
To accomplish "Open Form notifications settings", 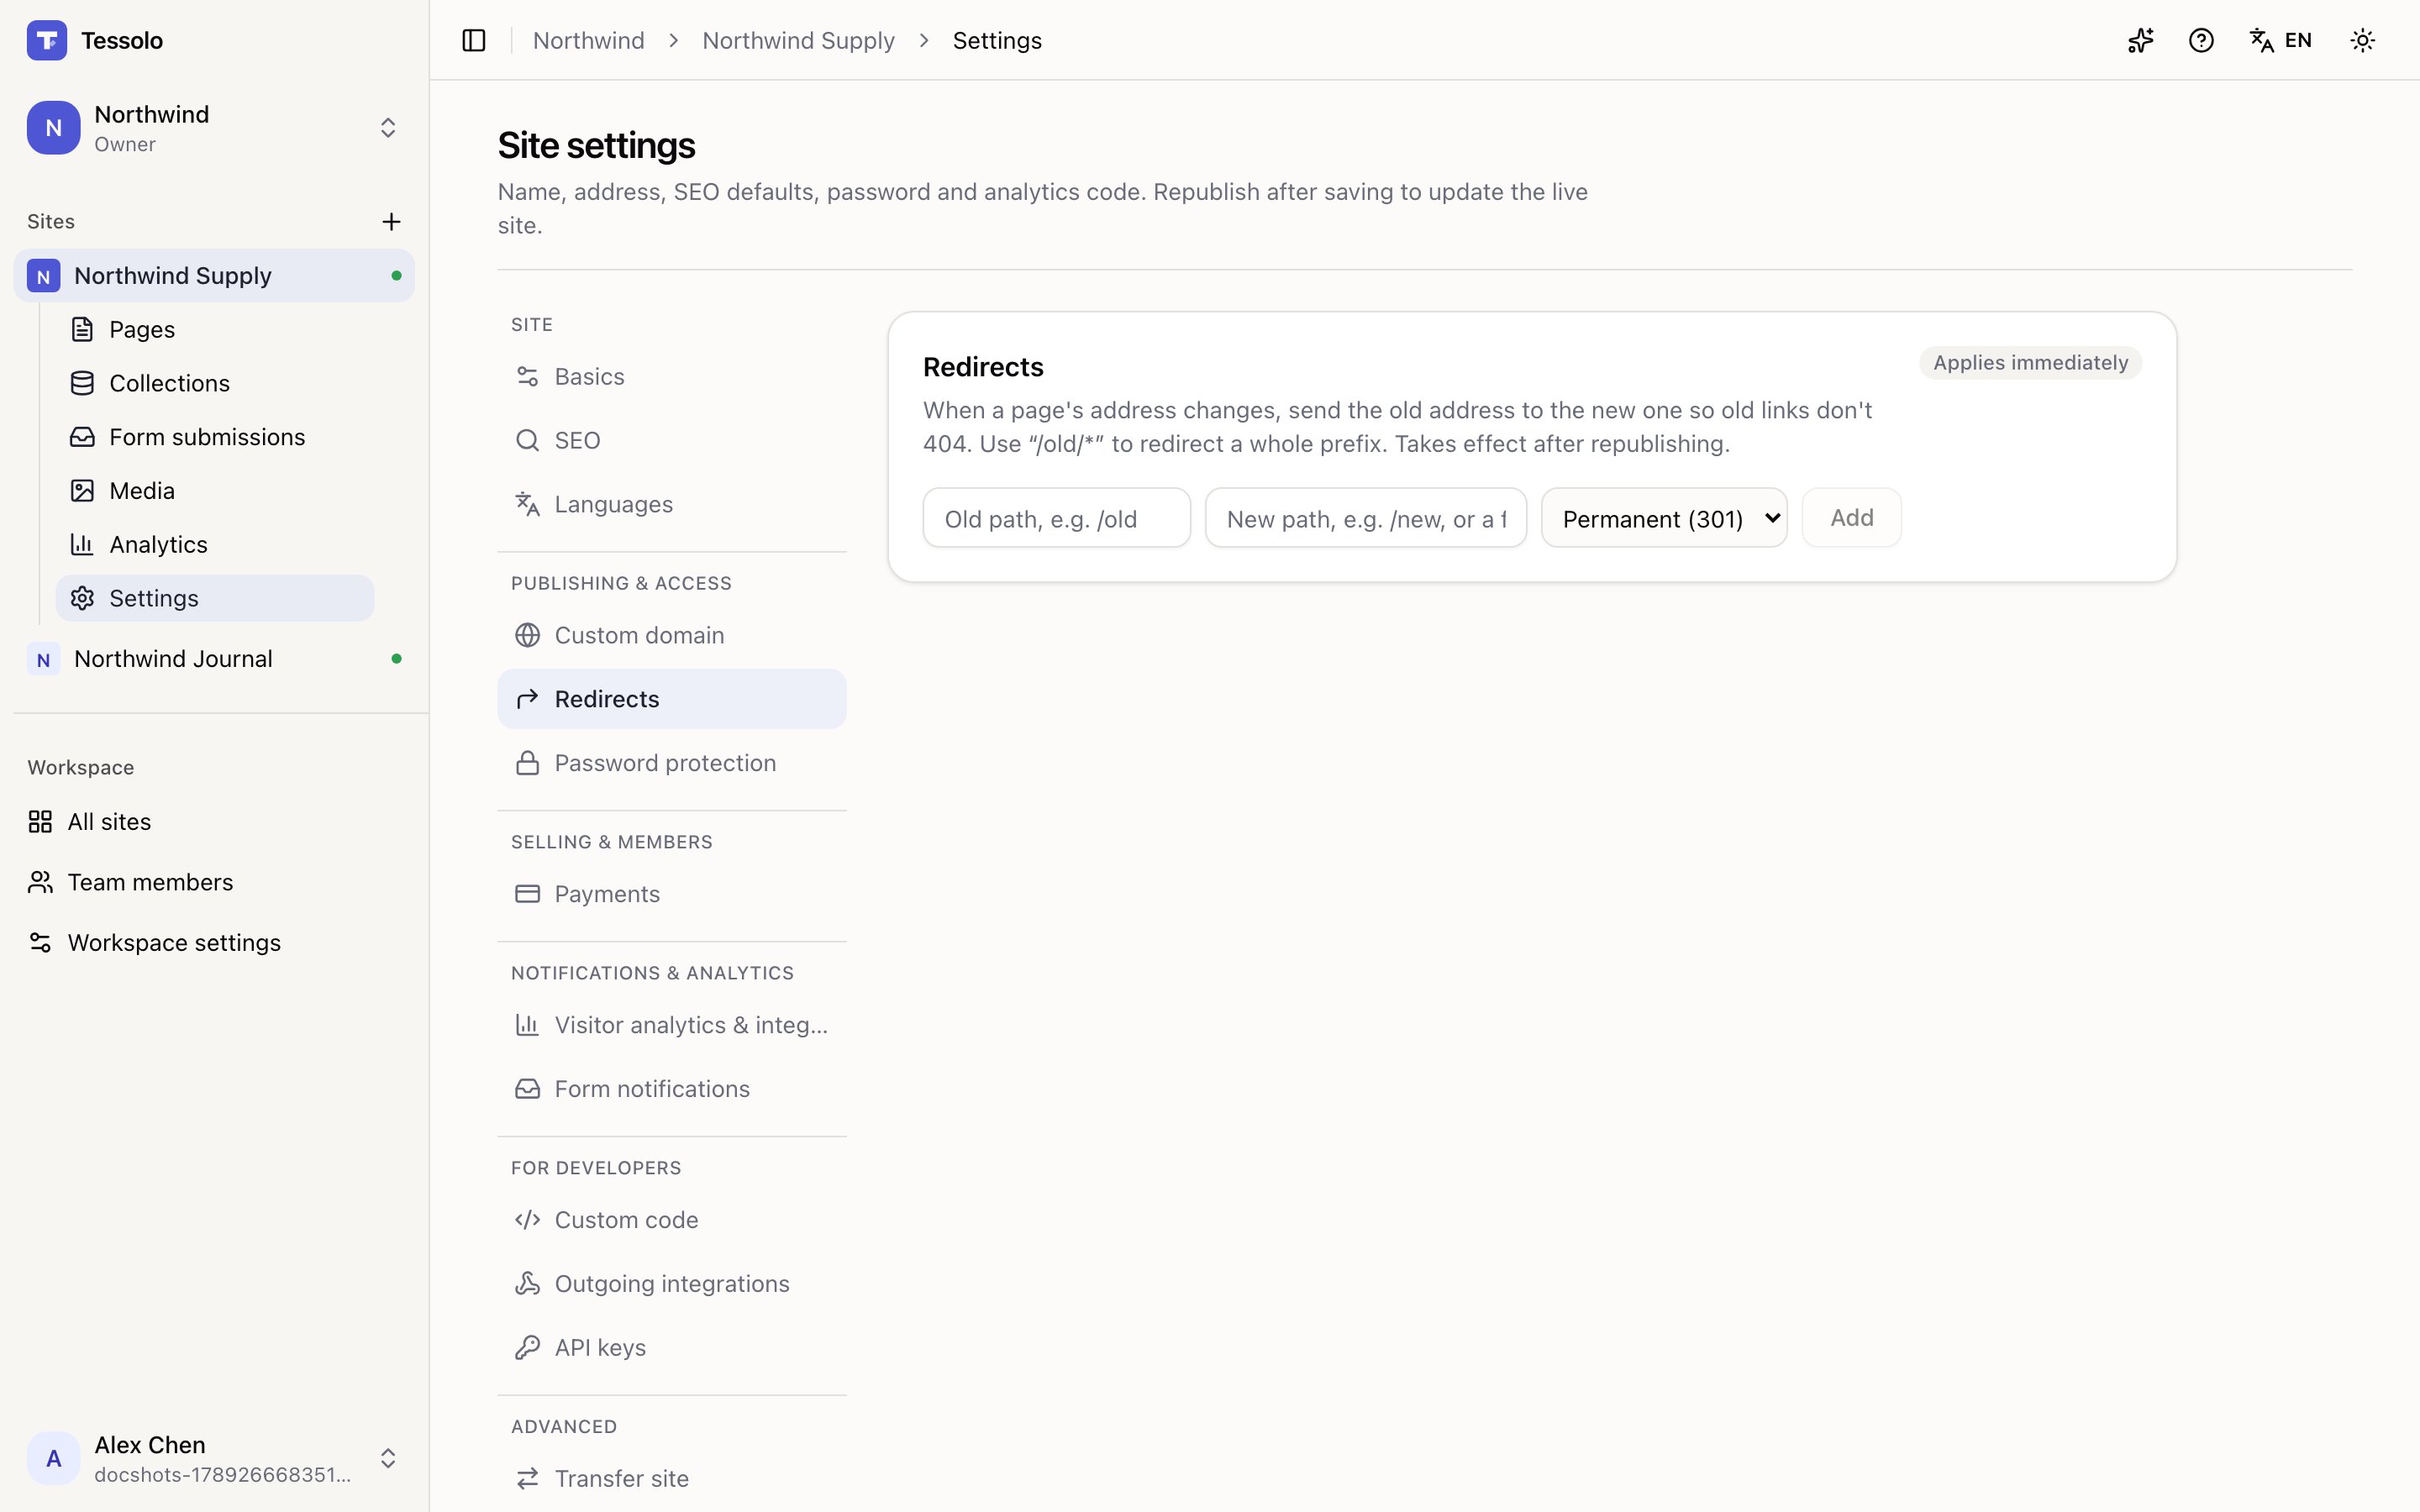I will click(672, 1089).
